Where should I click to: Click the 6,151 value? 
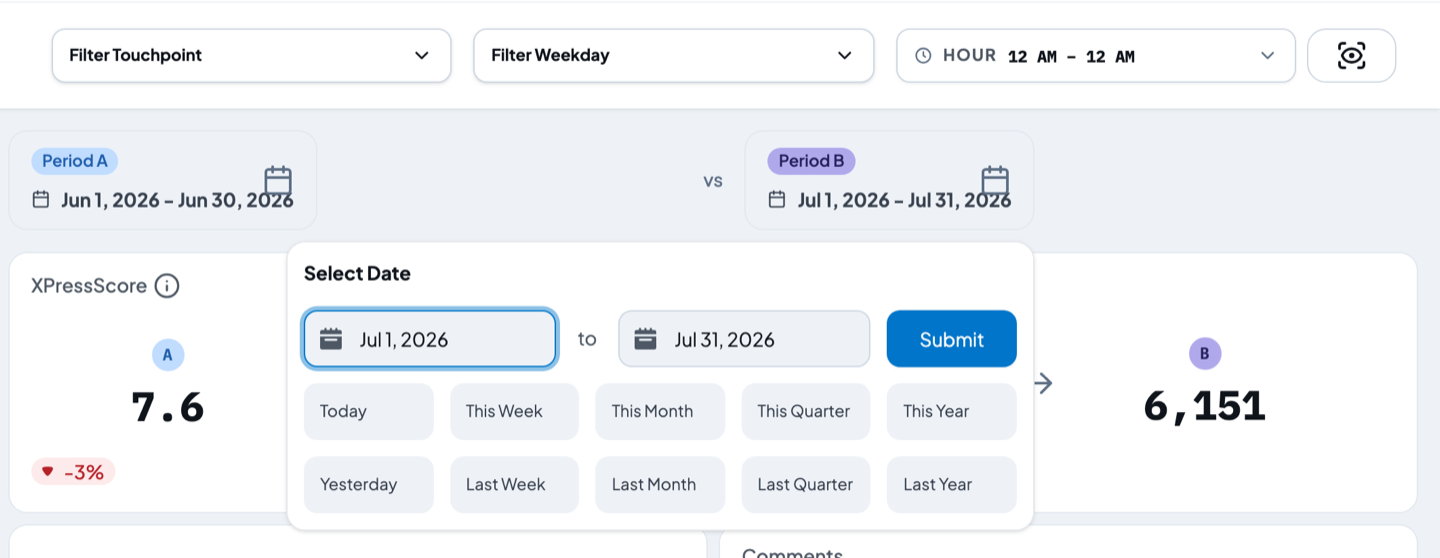[1205, 406]
